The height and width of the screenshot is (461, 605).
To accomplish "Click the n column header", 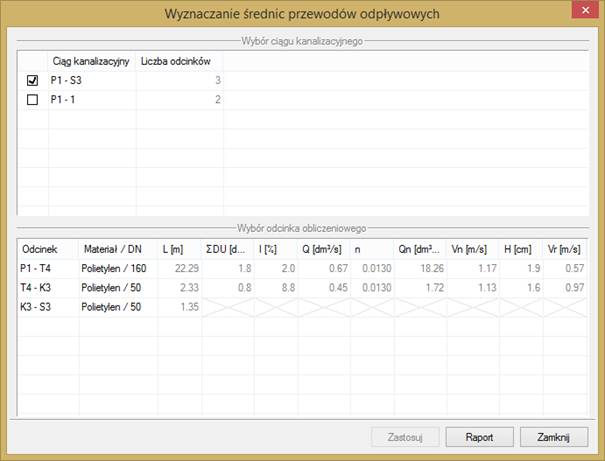I will [372, 249].
